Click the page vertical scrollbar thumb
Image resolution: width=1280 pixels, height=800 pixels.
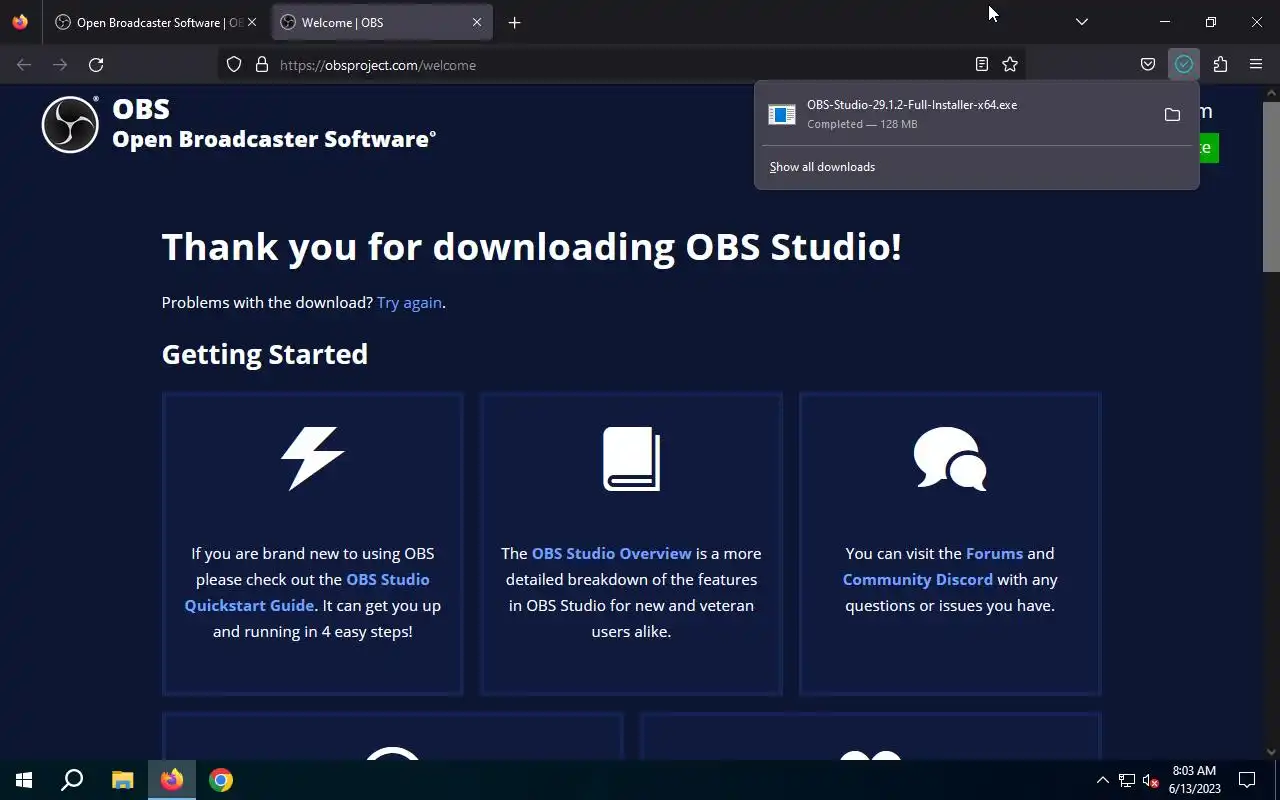click(x=1271, y=185)
